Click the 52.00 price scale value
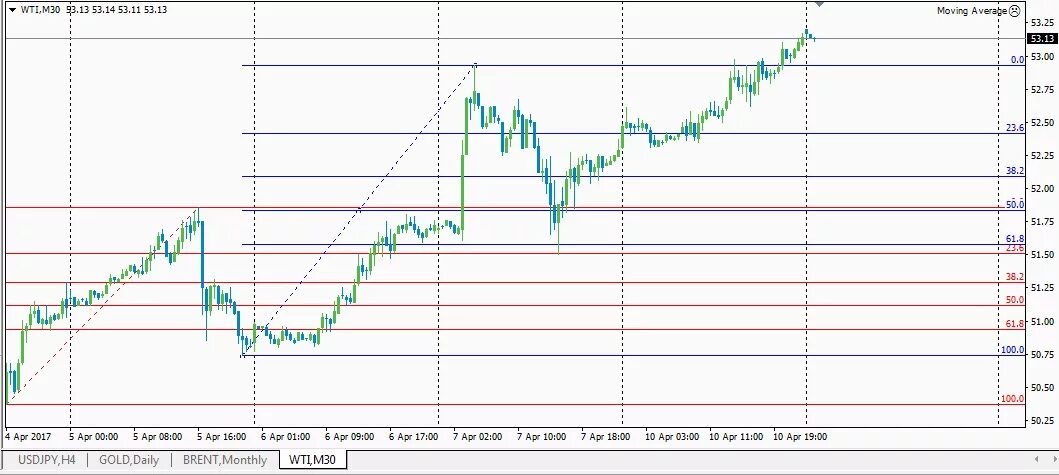 pos(1042,189)
